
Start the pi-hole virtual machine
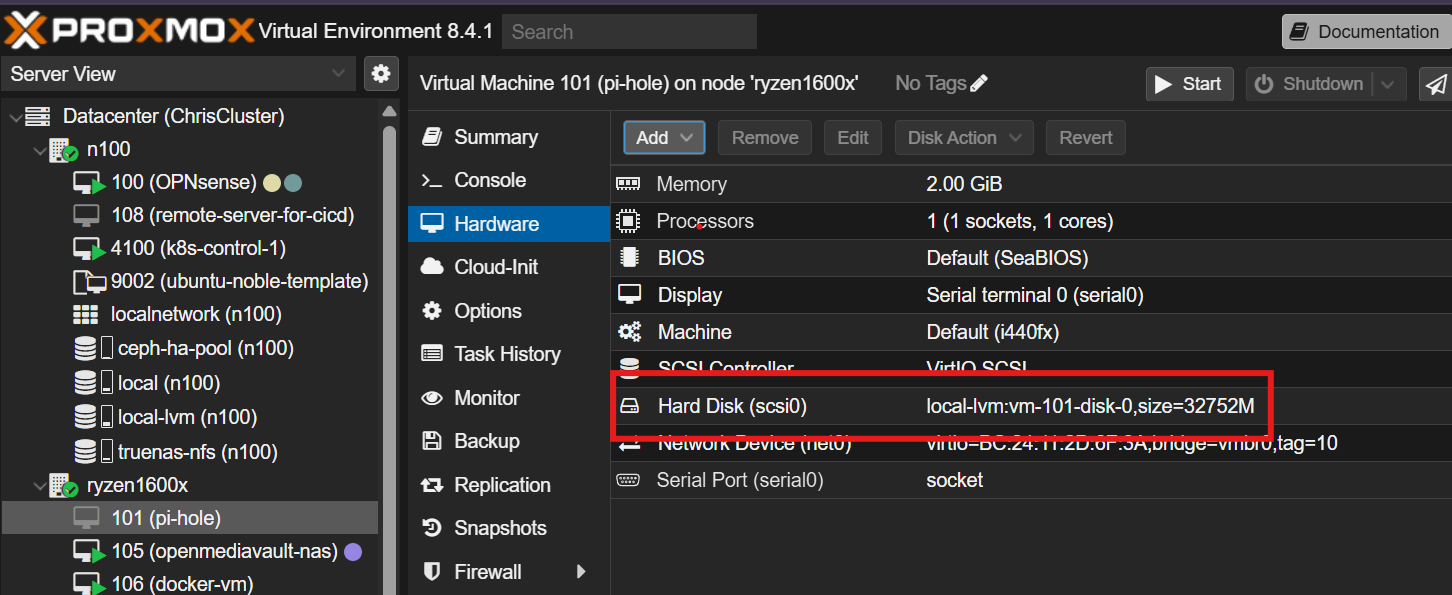tap(1189, 84)
